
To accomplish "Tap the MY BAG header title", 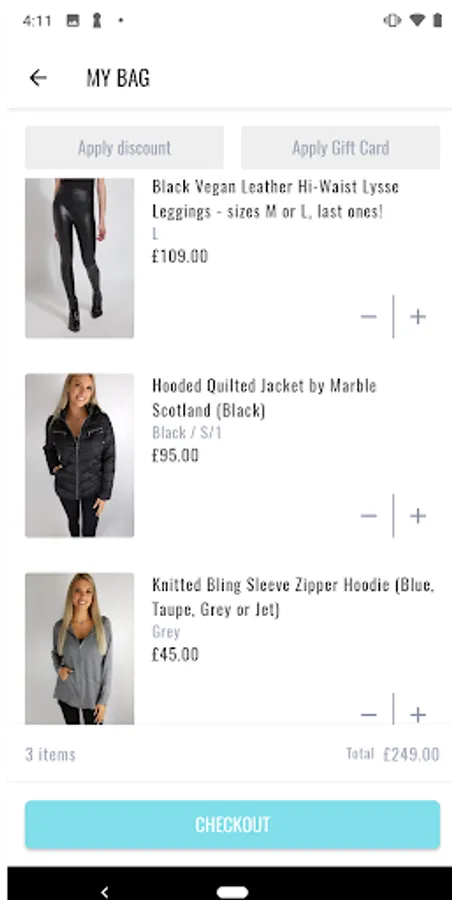I will (118, 77).
